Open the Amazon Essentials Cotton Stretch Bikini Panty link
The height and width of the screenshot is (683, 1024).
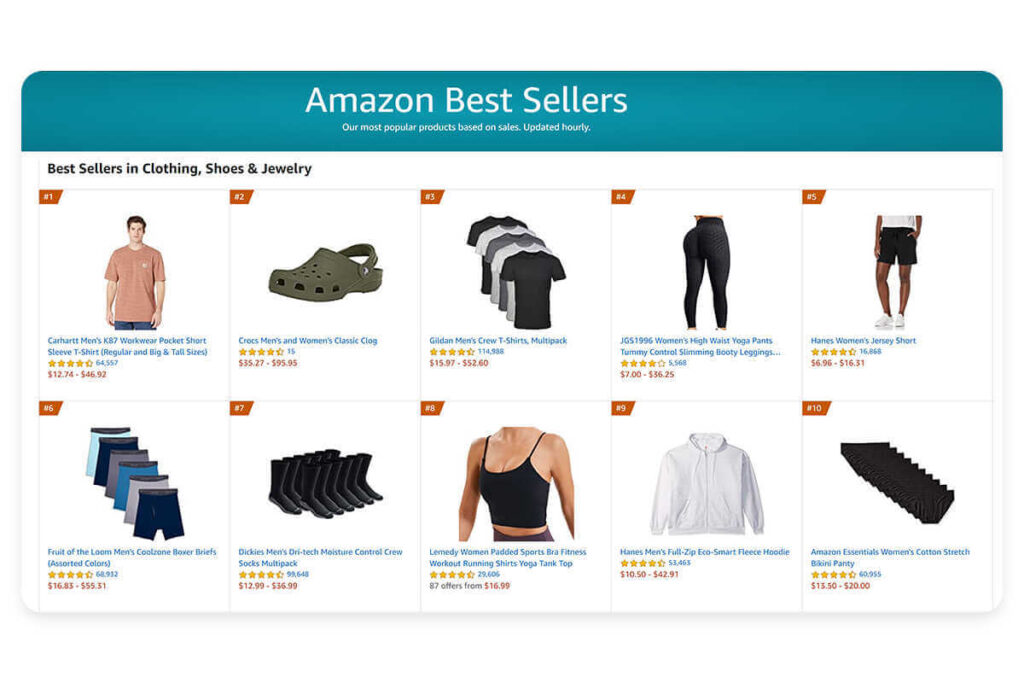pyautogui.click(x=890, y=557)
